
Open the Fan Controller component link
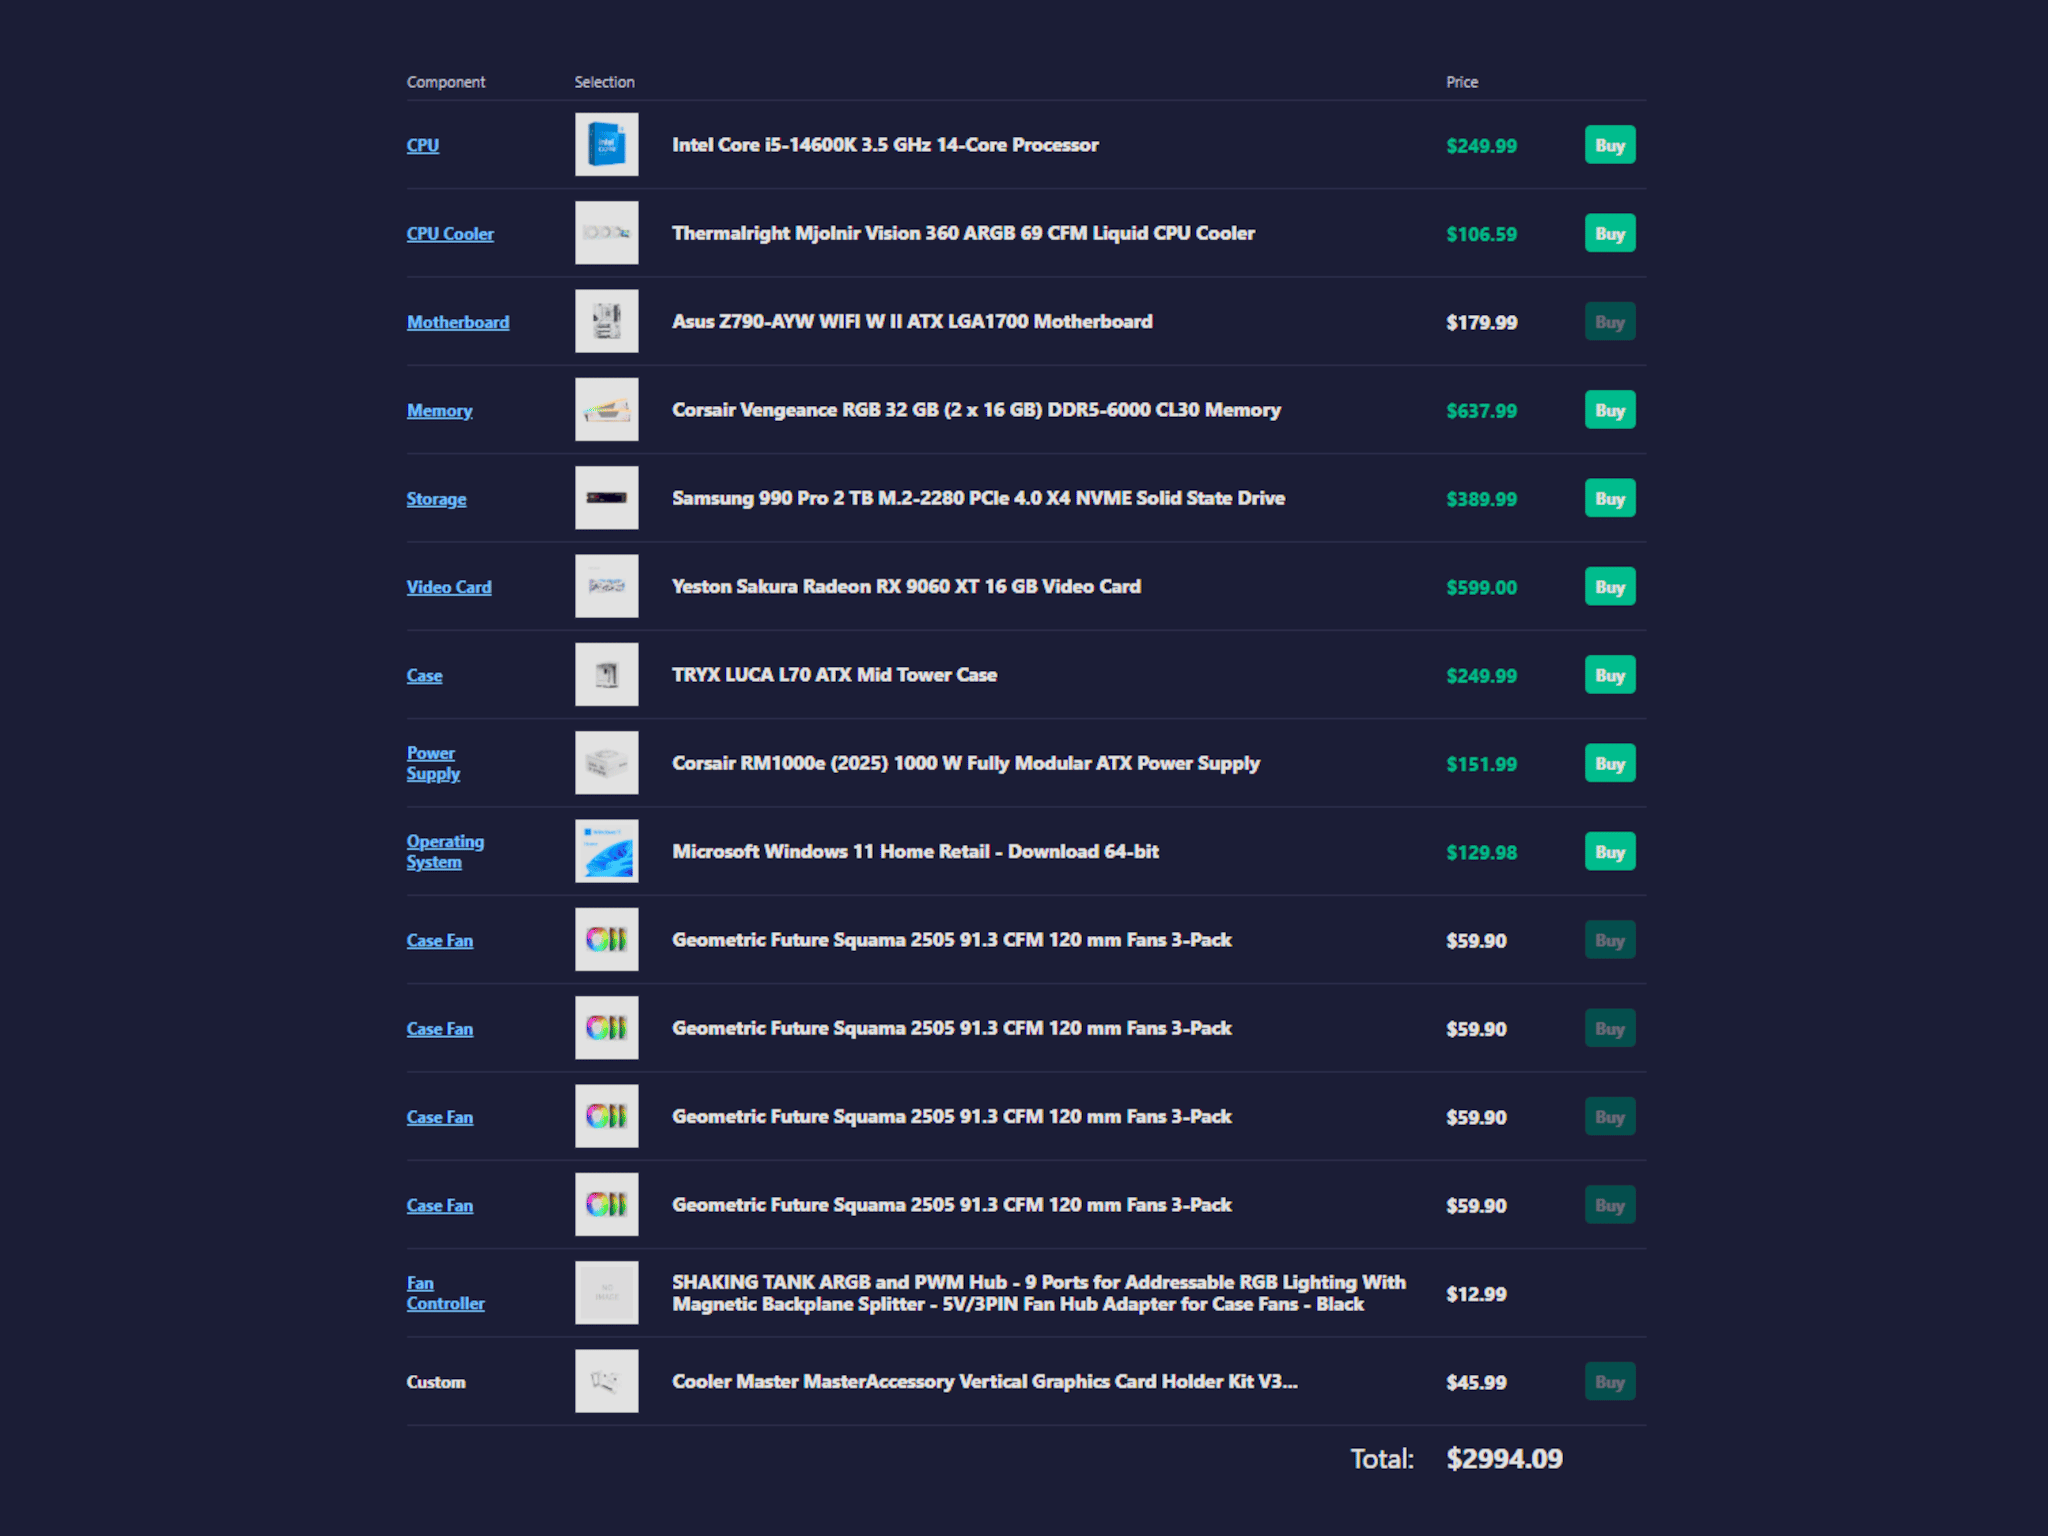[445, 1293]
